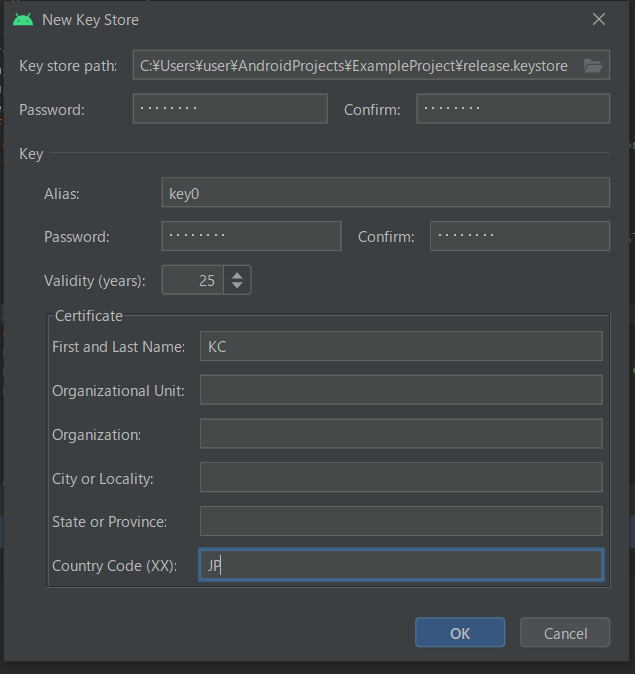Confirm with the OK button

[460, 632]
